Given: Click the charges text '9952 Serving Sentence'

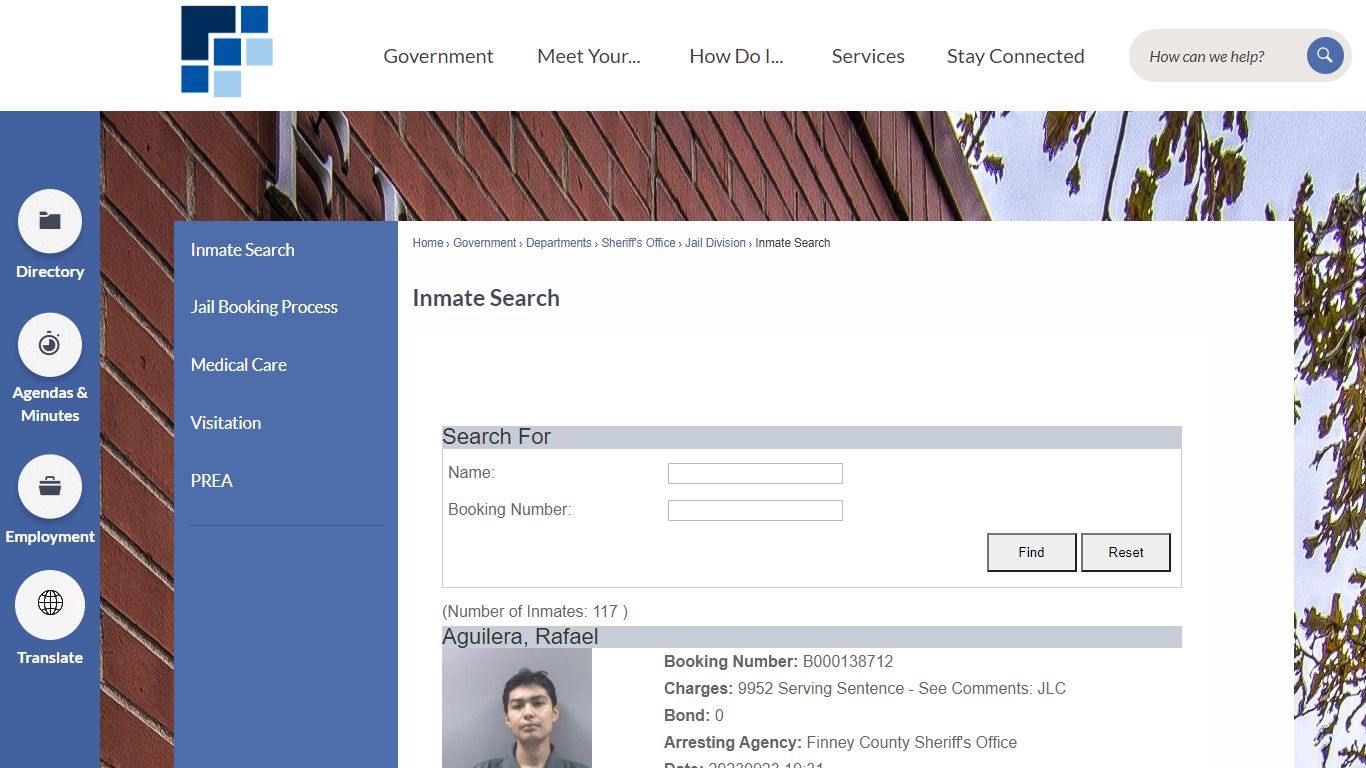Looking at the screenshot, I should point(821,689).
